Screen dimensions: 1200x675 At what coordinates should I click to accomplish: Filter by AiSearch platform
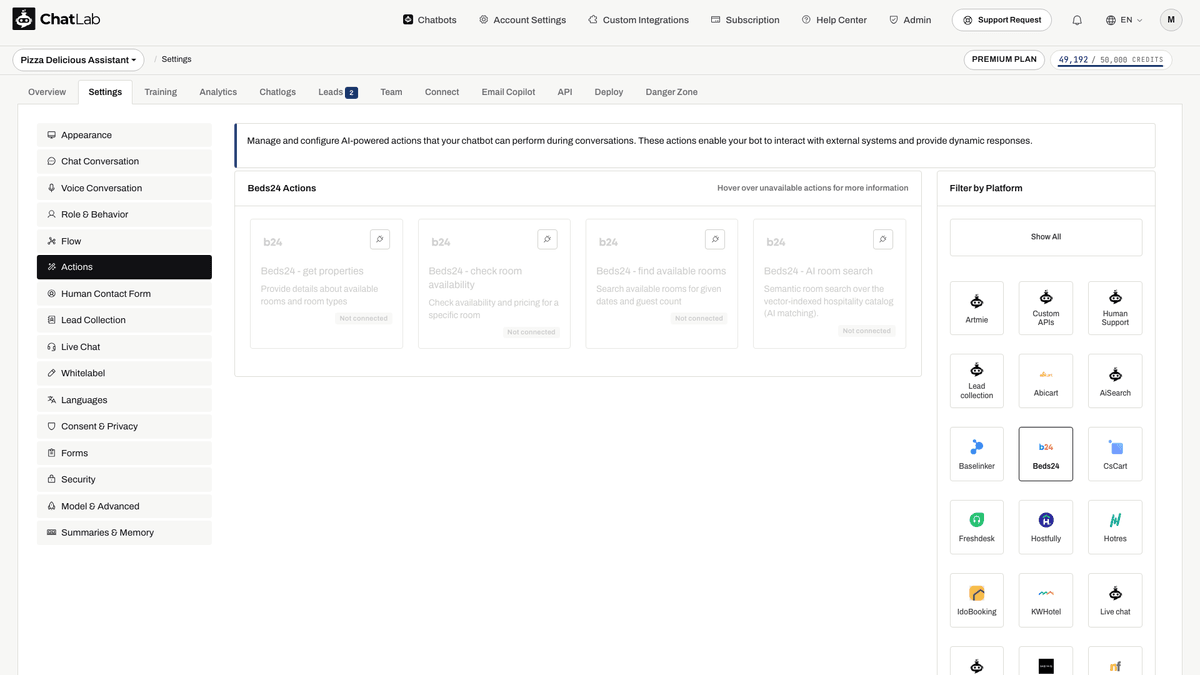(1115, 381)
